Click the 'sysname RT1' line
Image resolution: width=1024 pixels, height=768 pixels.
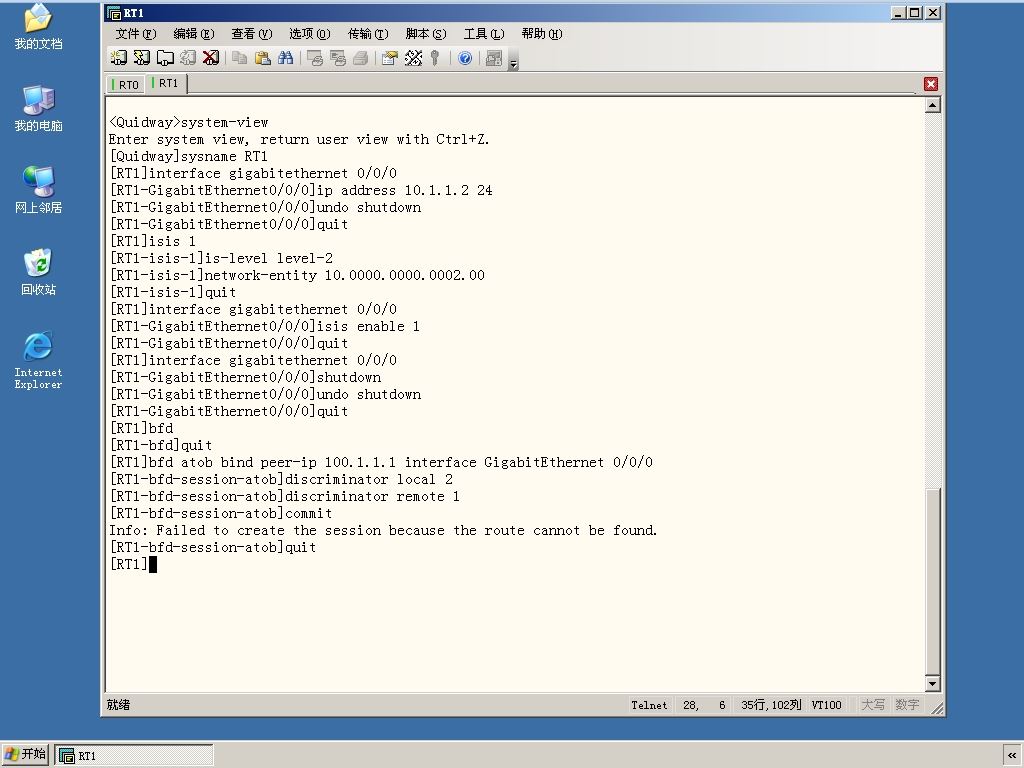click(189, 156)
